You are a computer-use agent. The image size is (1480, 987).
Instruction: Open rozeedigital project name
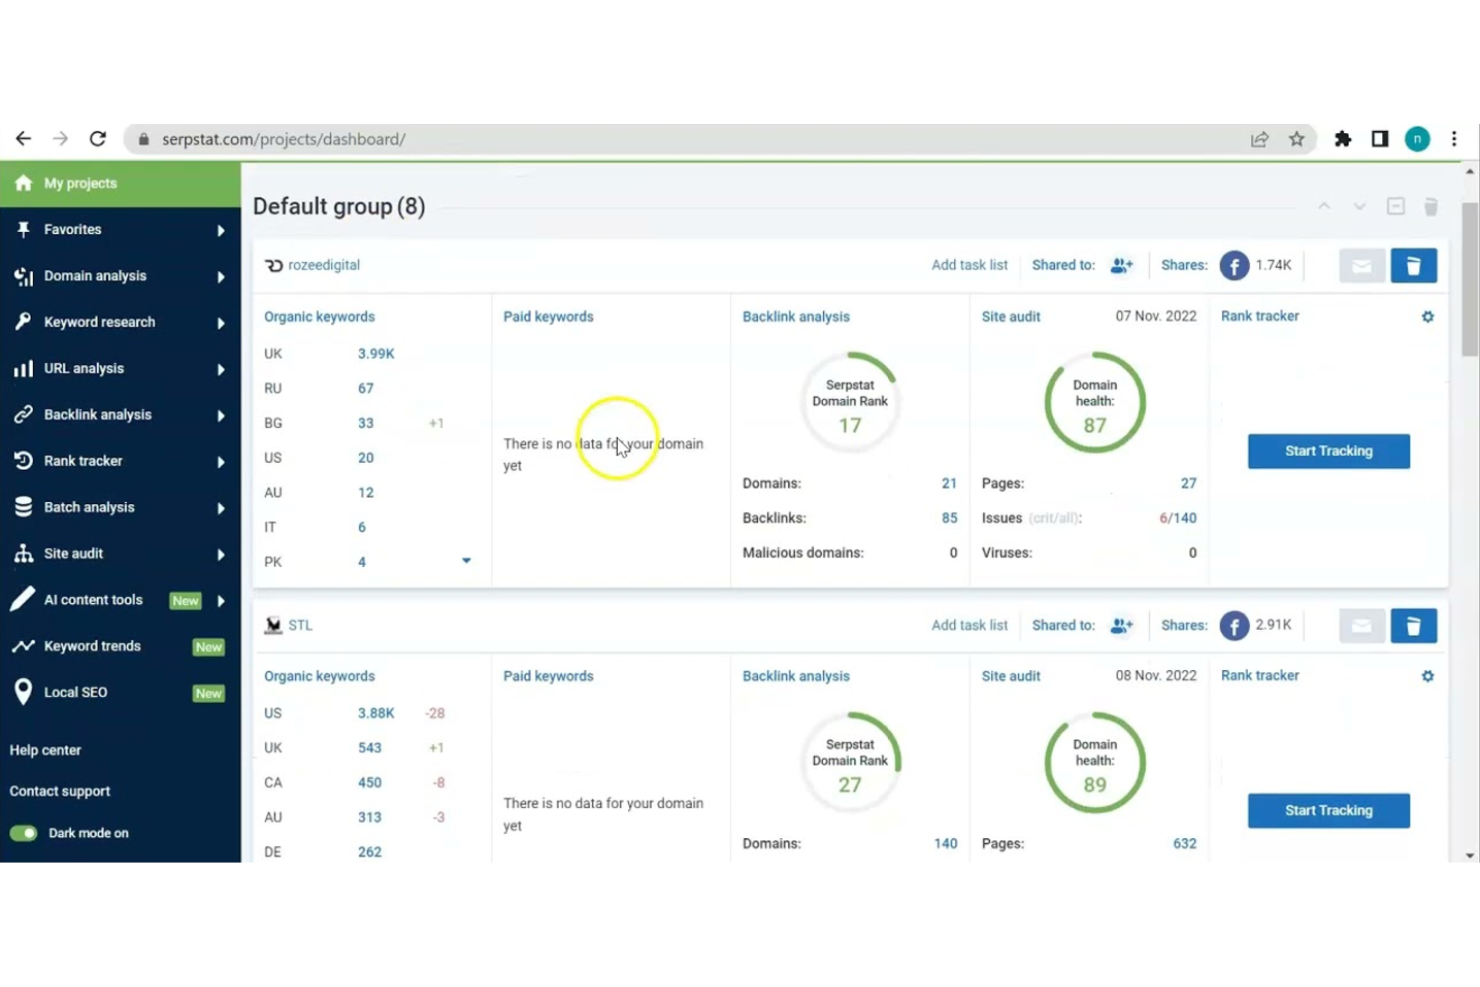click(x=324, y=265)
